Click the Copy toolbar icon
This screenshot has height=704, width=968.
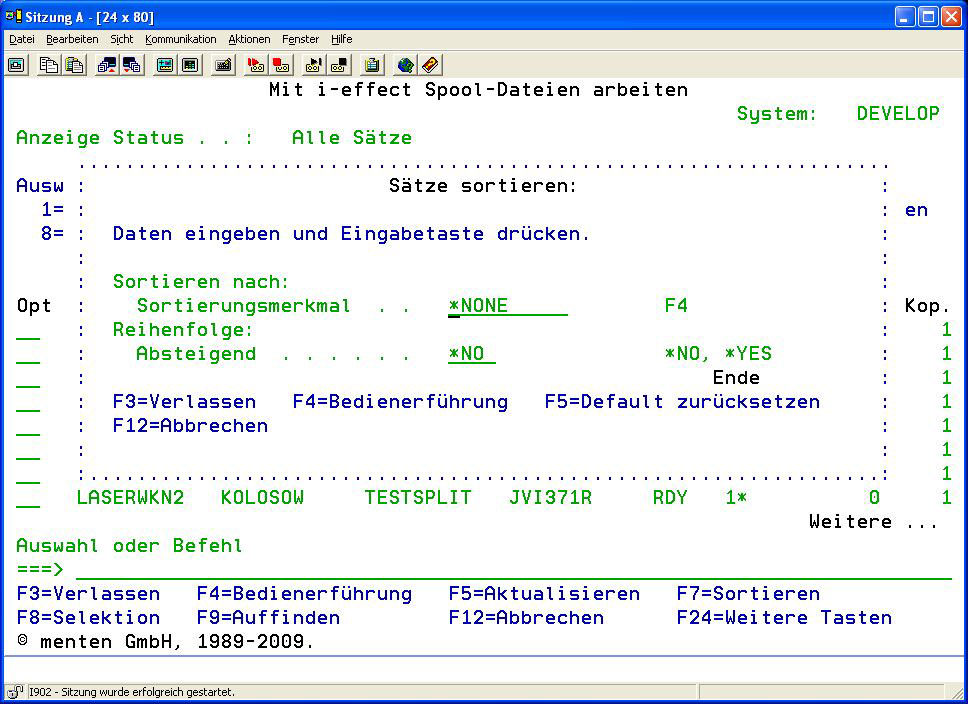coord(49,65)
